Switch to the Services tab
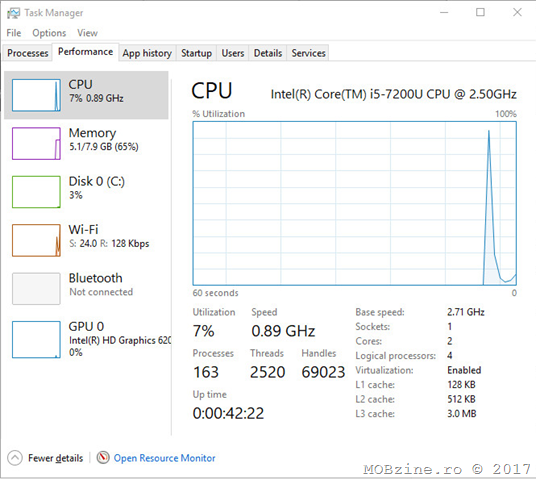Viewport: 536px width, 480px height. coord(308,53)
